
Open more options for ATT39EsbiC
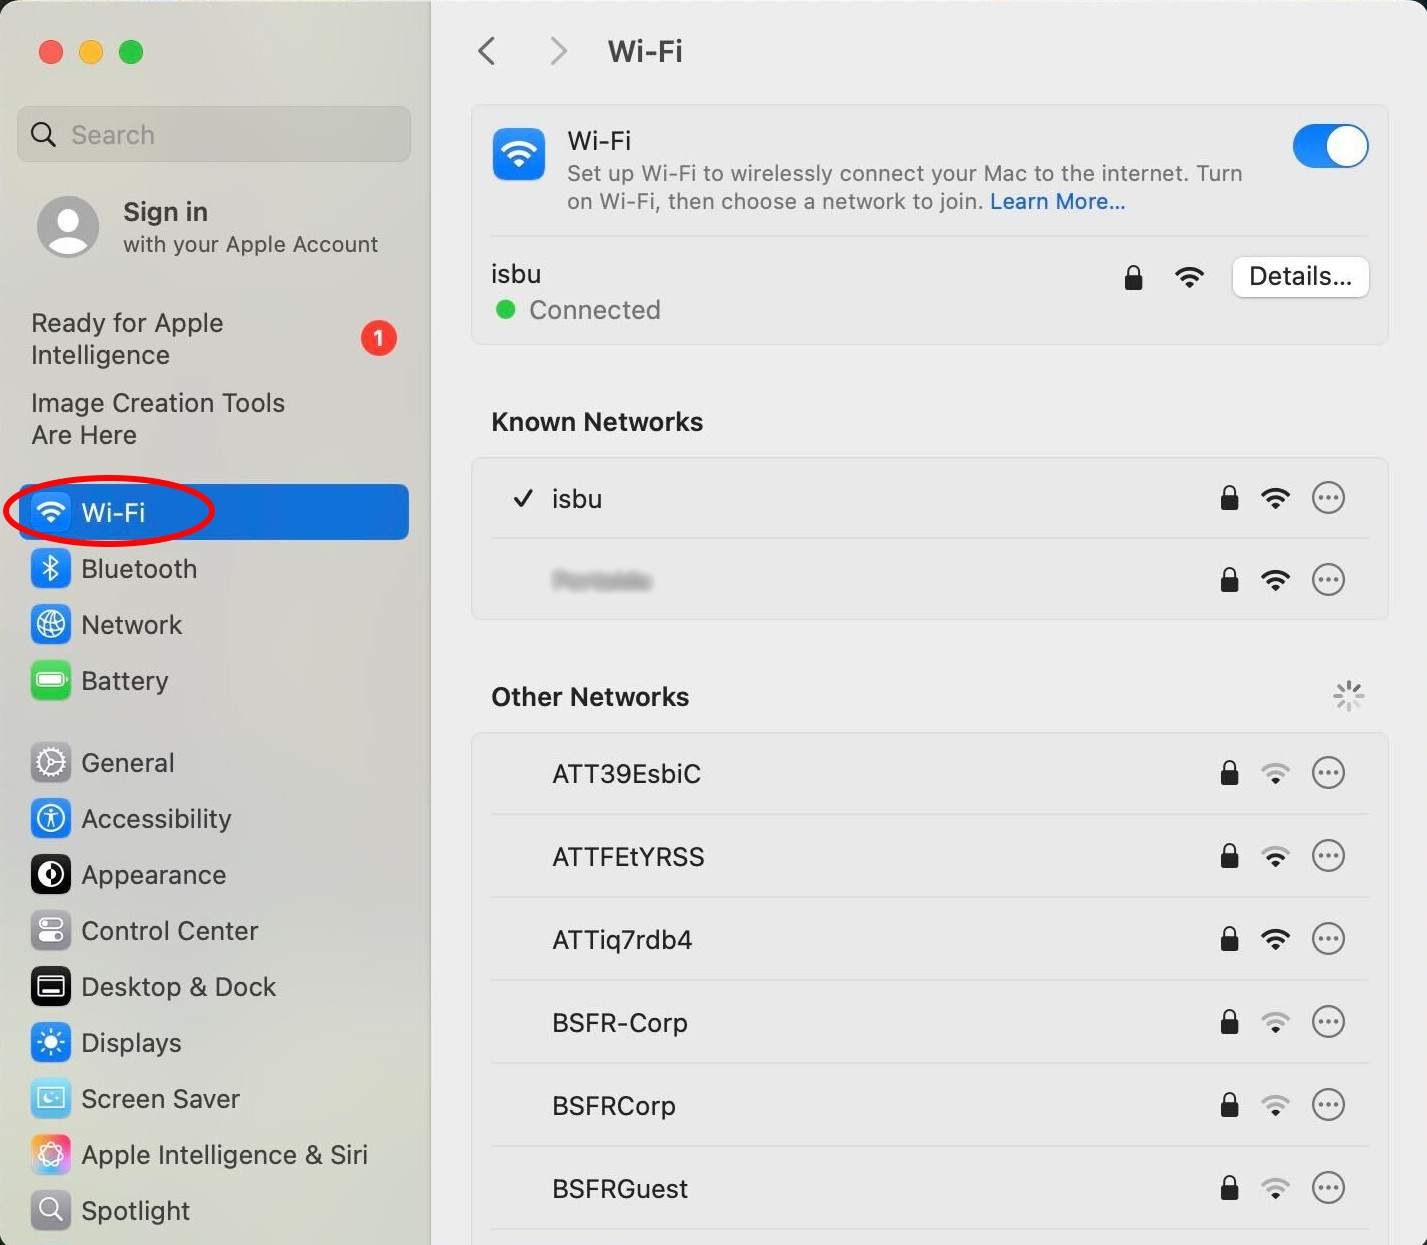pos(1328,773)
